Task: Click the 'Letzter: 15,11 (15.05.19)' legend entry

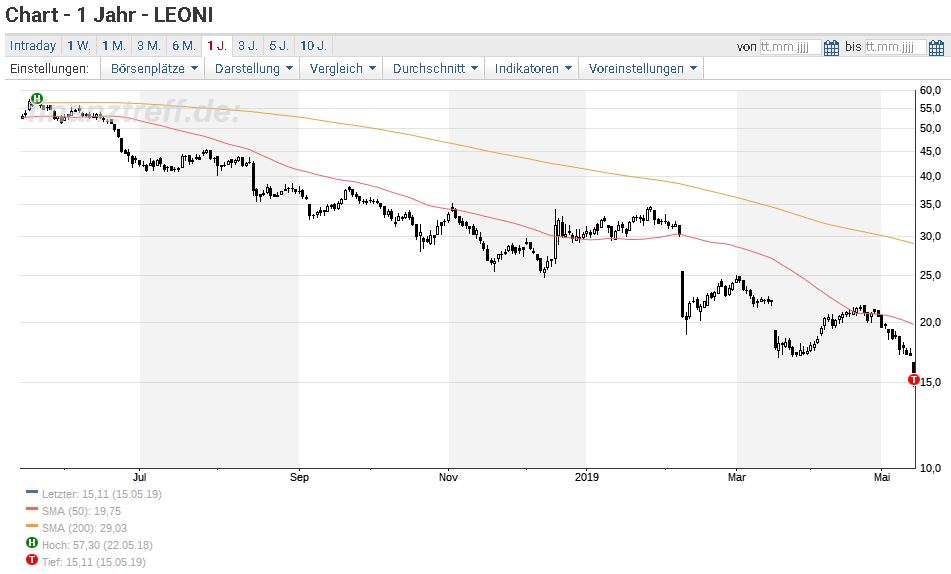Action: [x=102, y=494]
